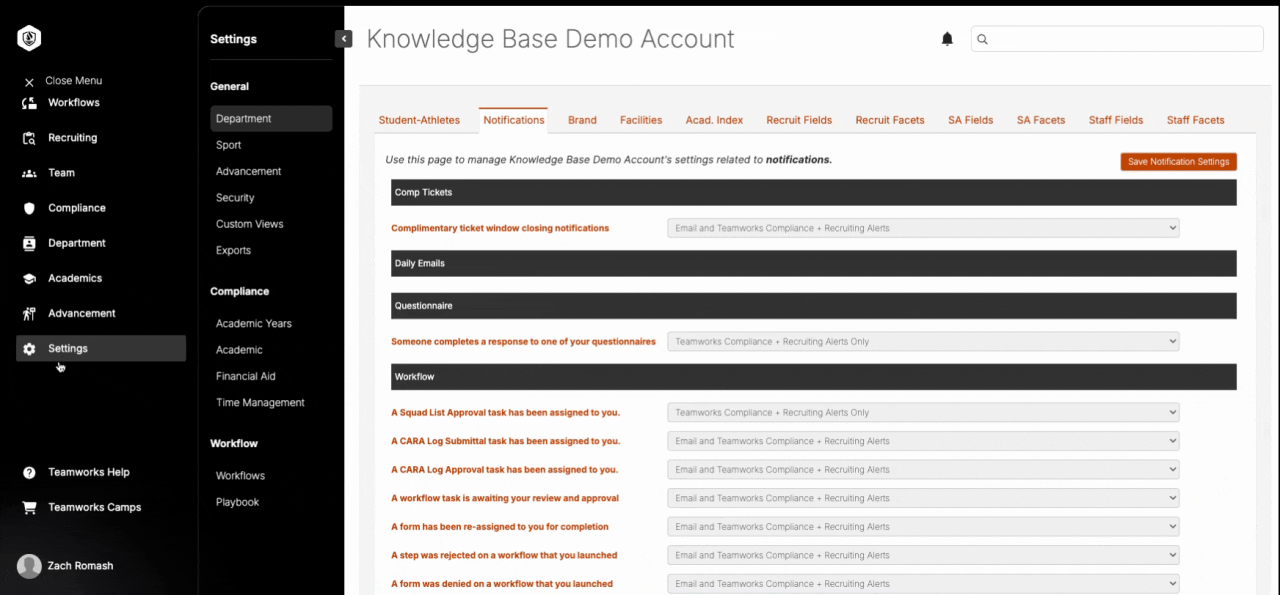Click the Recruiting sidebar icon
Image resolution: width=1280 pixels, height=595 pixels.
click(x=29, y=138)
